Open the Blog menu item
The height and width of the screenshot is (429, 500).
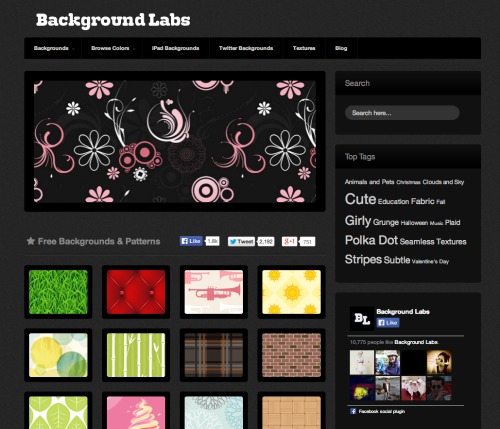(341, 48)
